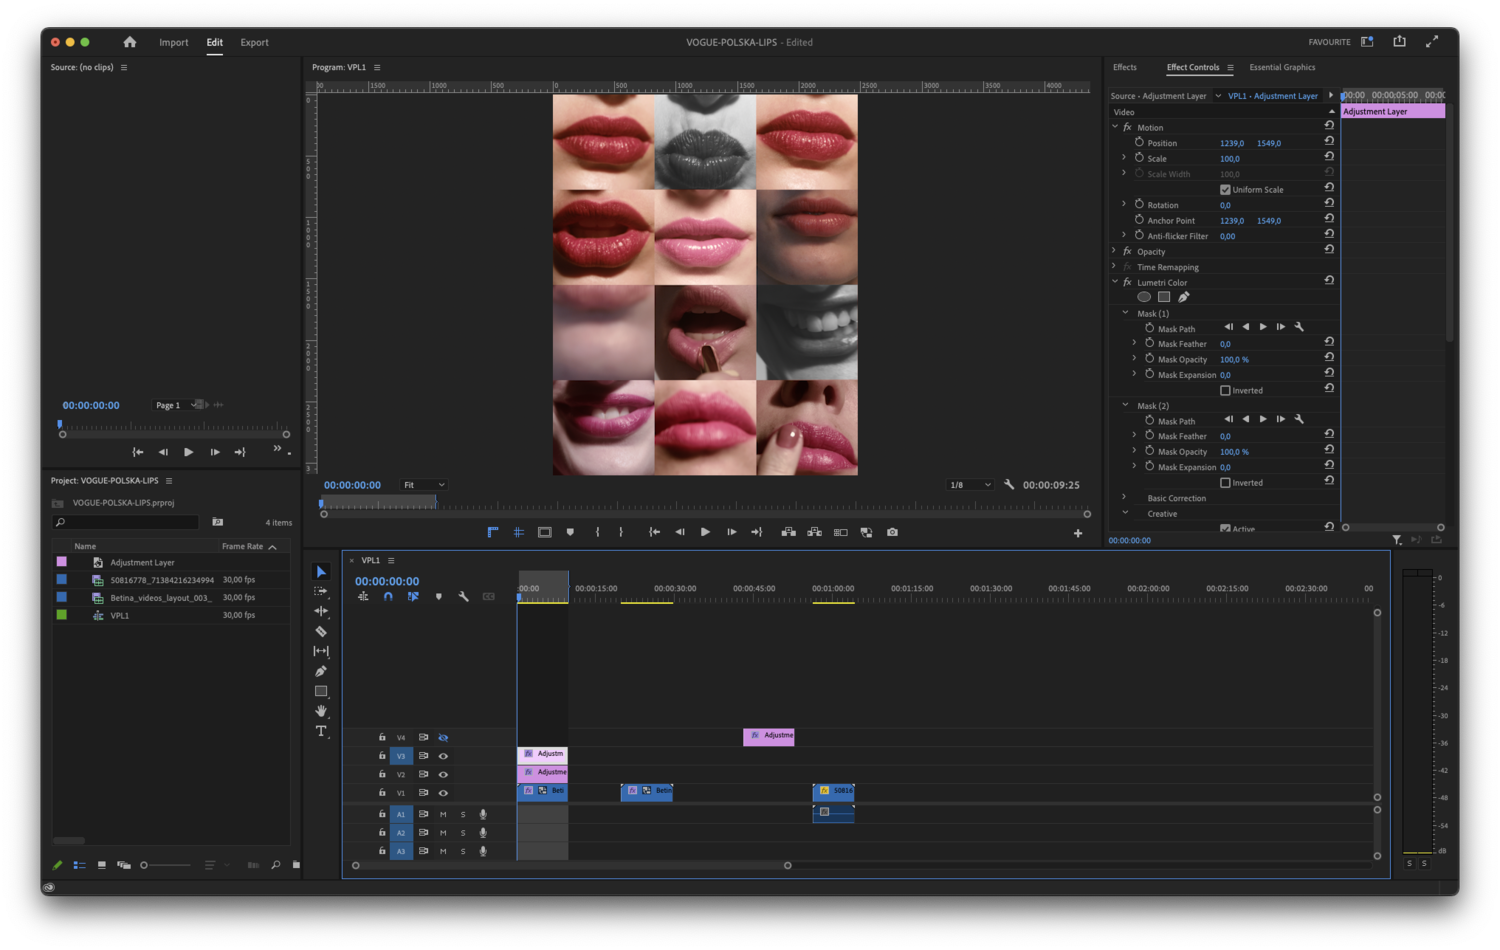
Task: Go to In point in Program monitor
Action: click(654, 532)
